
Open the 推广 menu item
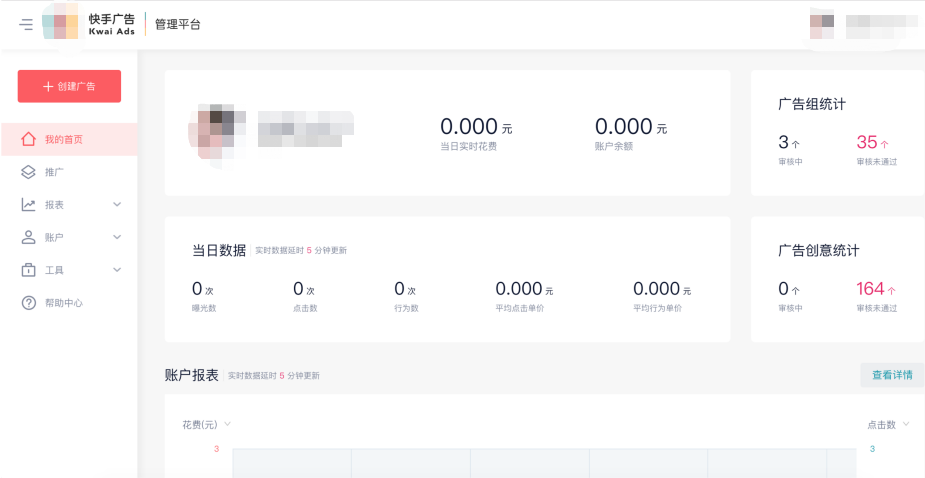pyautogui.click(x=69, y=172)
